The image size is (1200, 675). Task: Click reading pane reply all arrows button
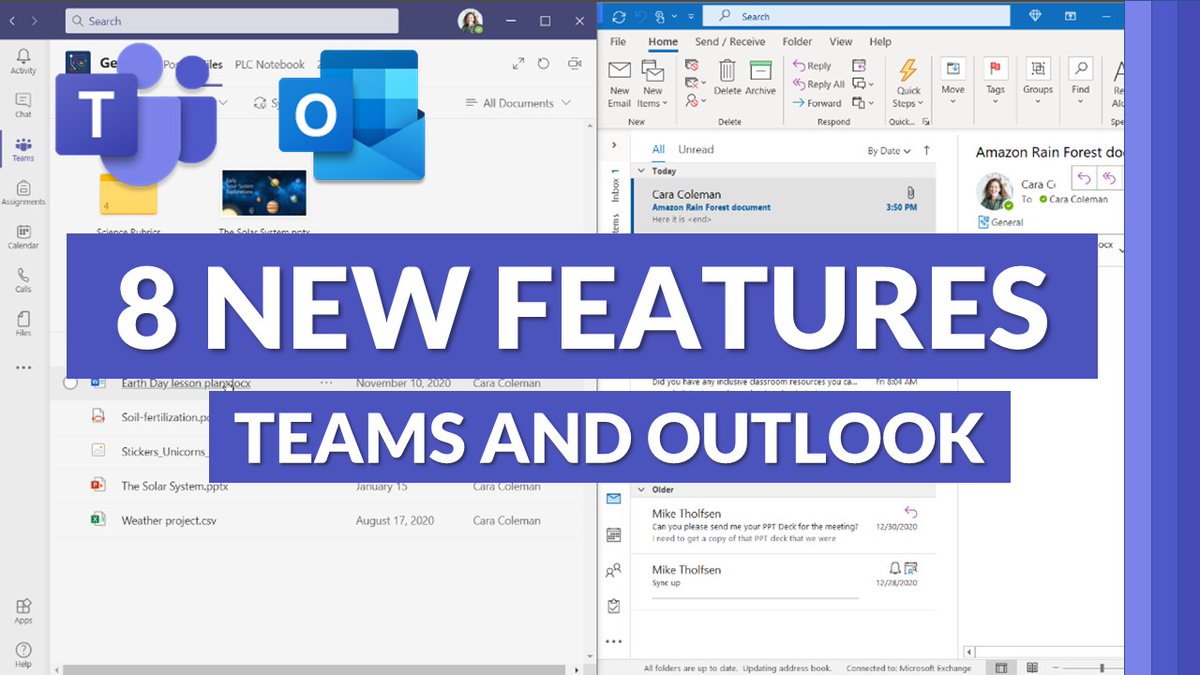[1108, 178]
